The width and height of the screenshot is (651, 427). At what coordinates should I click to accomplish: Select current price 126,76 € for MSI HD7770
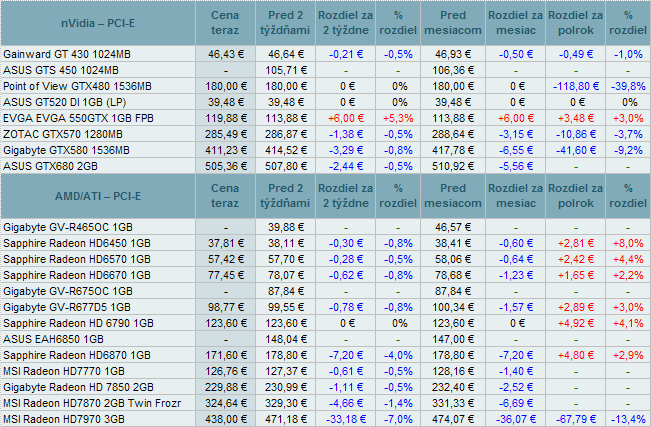(226, 371)
